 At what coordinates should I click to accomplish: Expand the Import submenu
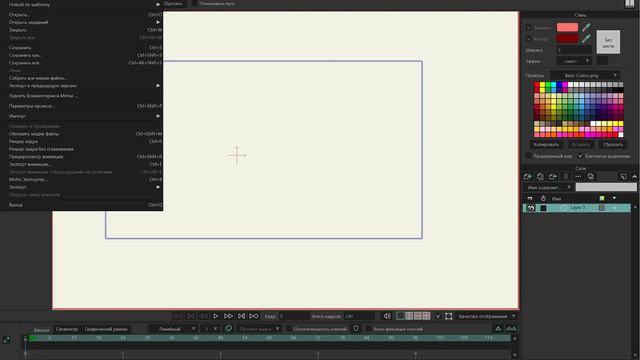[x=84, y=116]
